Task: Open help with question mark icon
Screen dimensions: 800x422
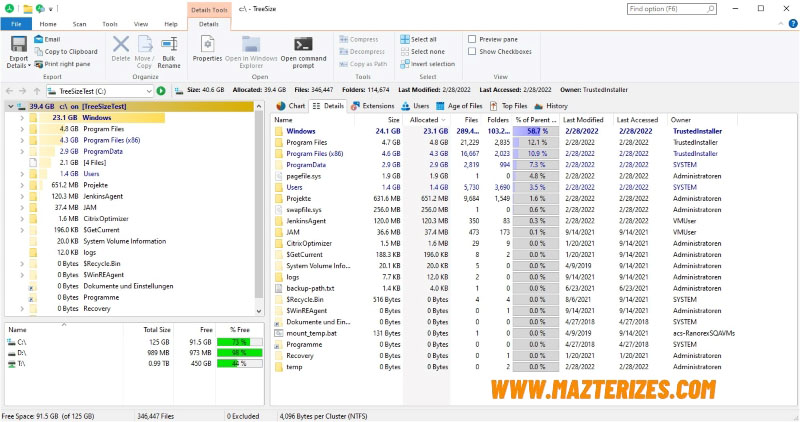Action: (x=793, y=23)
